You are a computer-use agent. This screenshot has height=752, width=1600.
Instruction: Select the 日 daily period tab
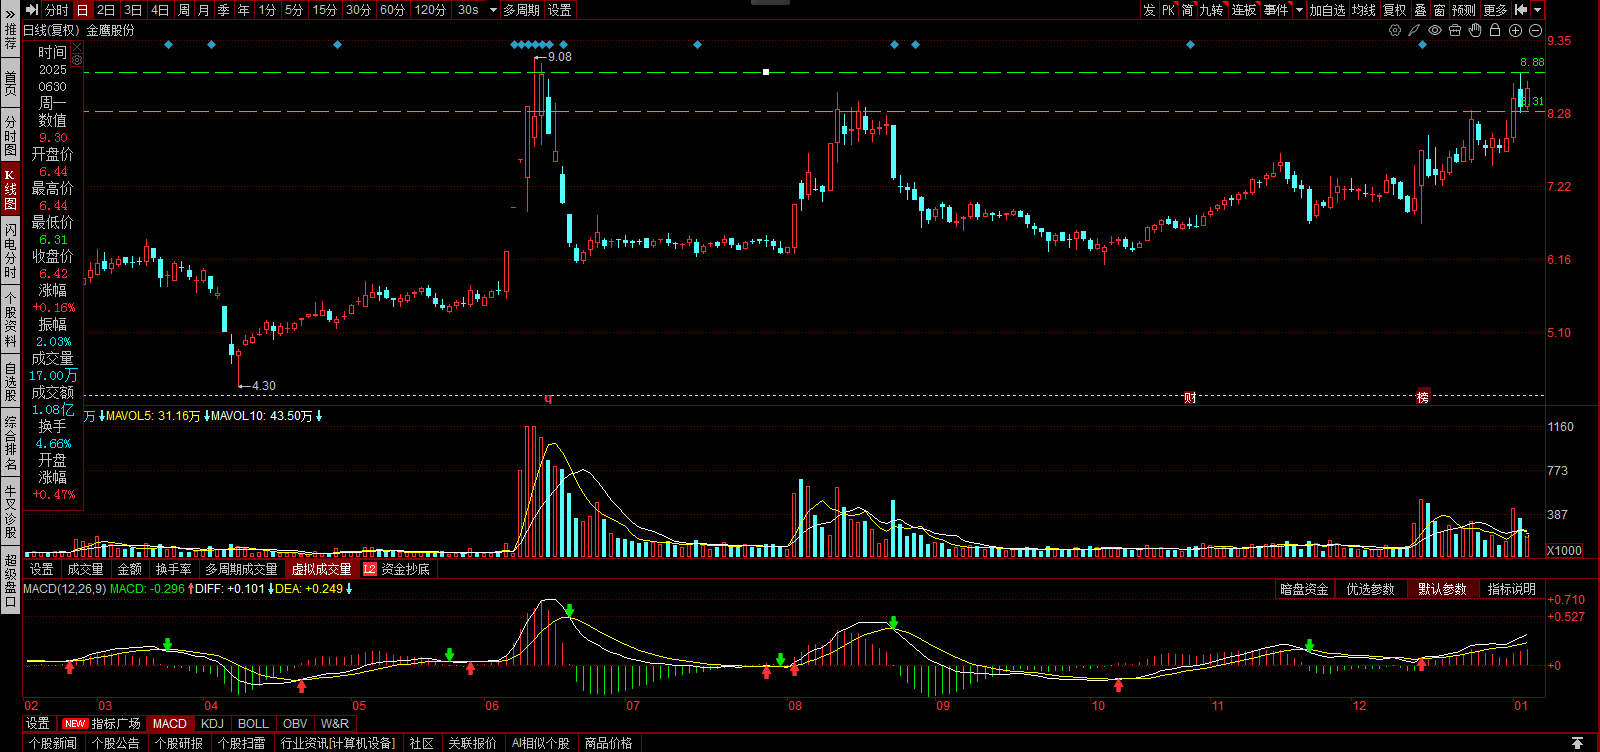82,10
